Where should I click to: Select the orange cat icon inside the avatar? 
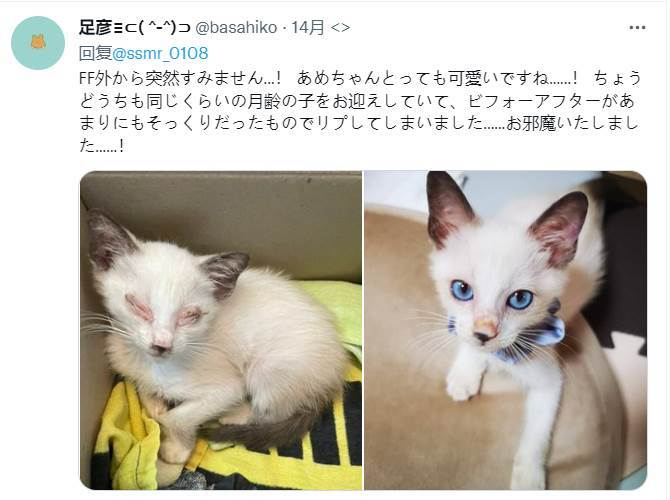point(38,42)
